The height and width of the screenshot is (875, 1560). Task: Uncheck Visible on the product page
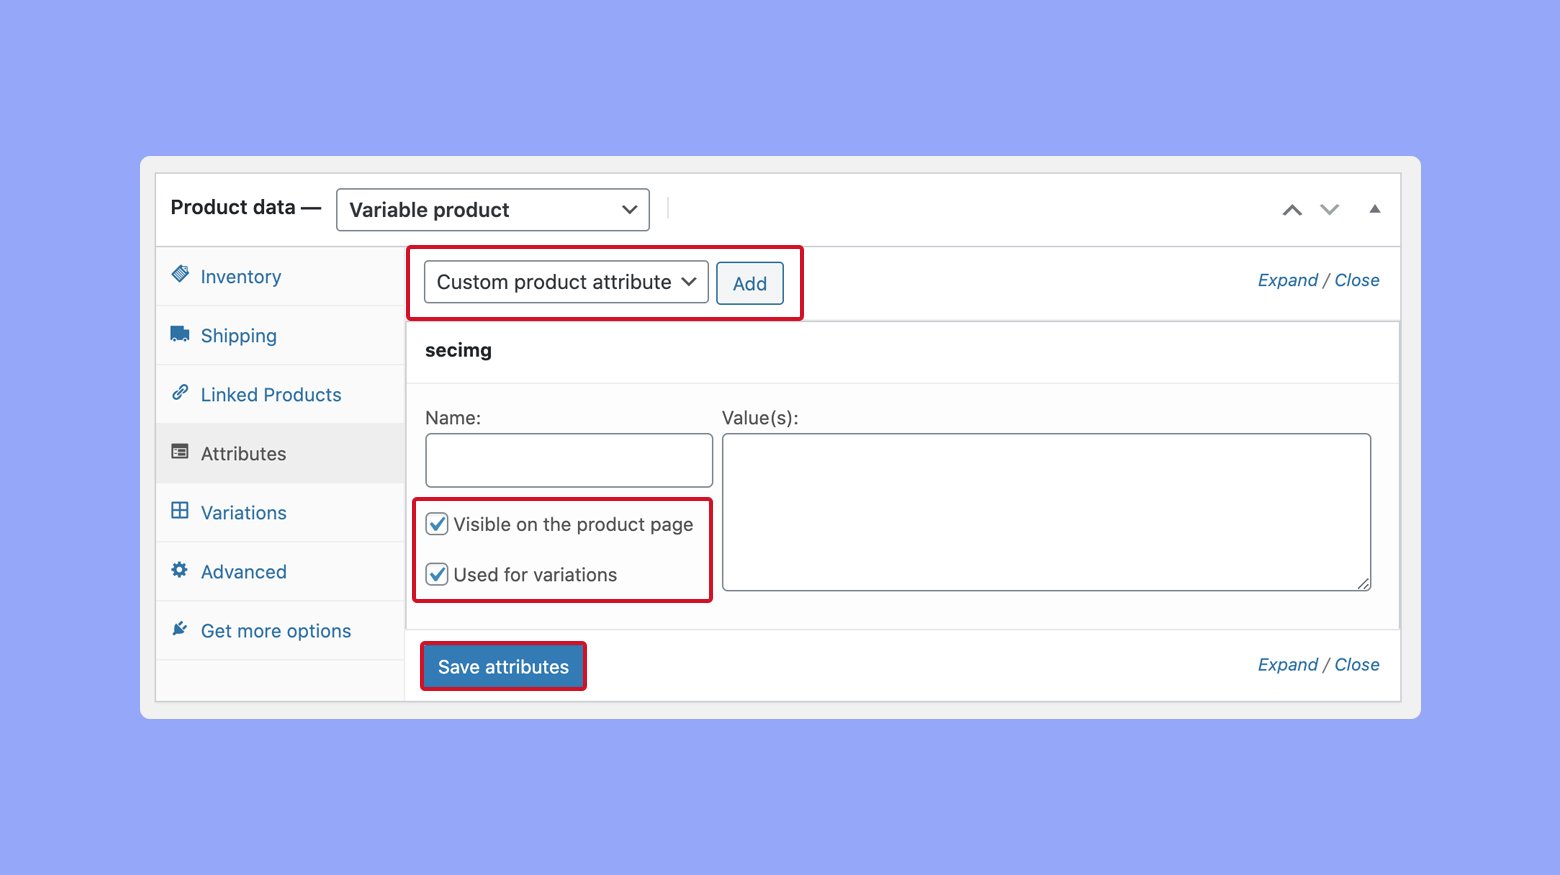(x=437, y=524)
